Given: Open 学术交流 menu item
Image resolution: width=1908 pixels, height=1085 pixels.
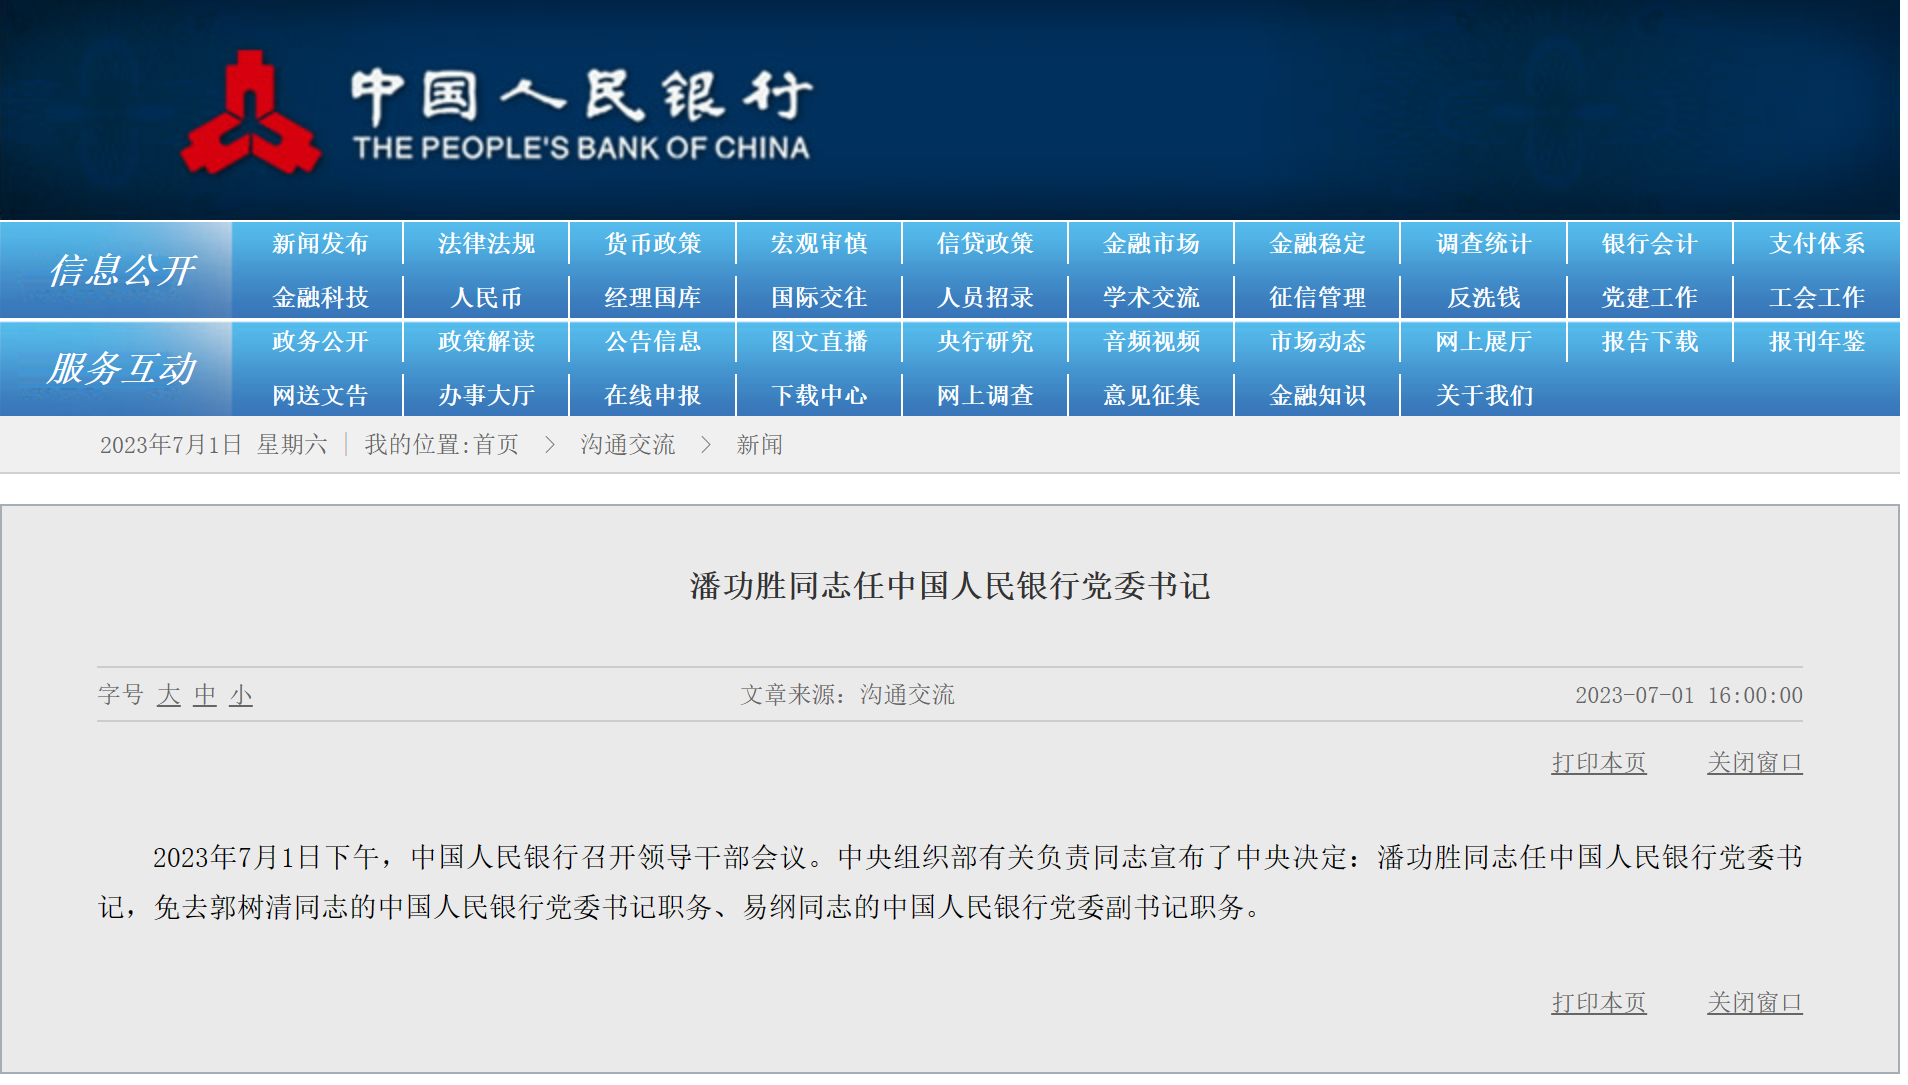Looking at the screenshot, I should (1151, 298).
